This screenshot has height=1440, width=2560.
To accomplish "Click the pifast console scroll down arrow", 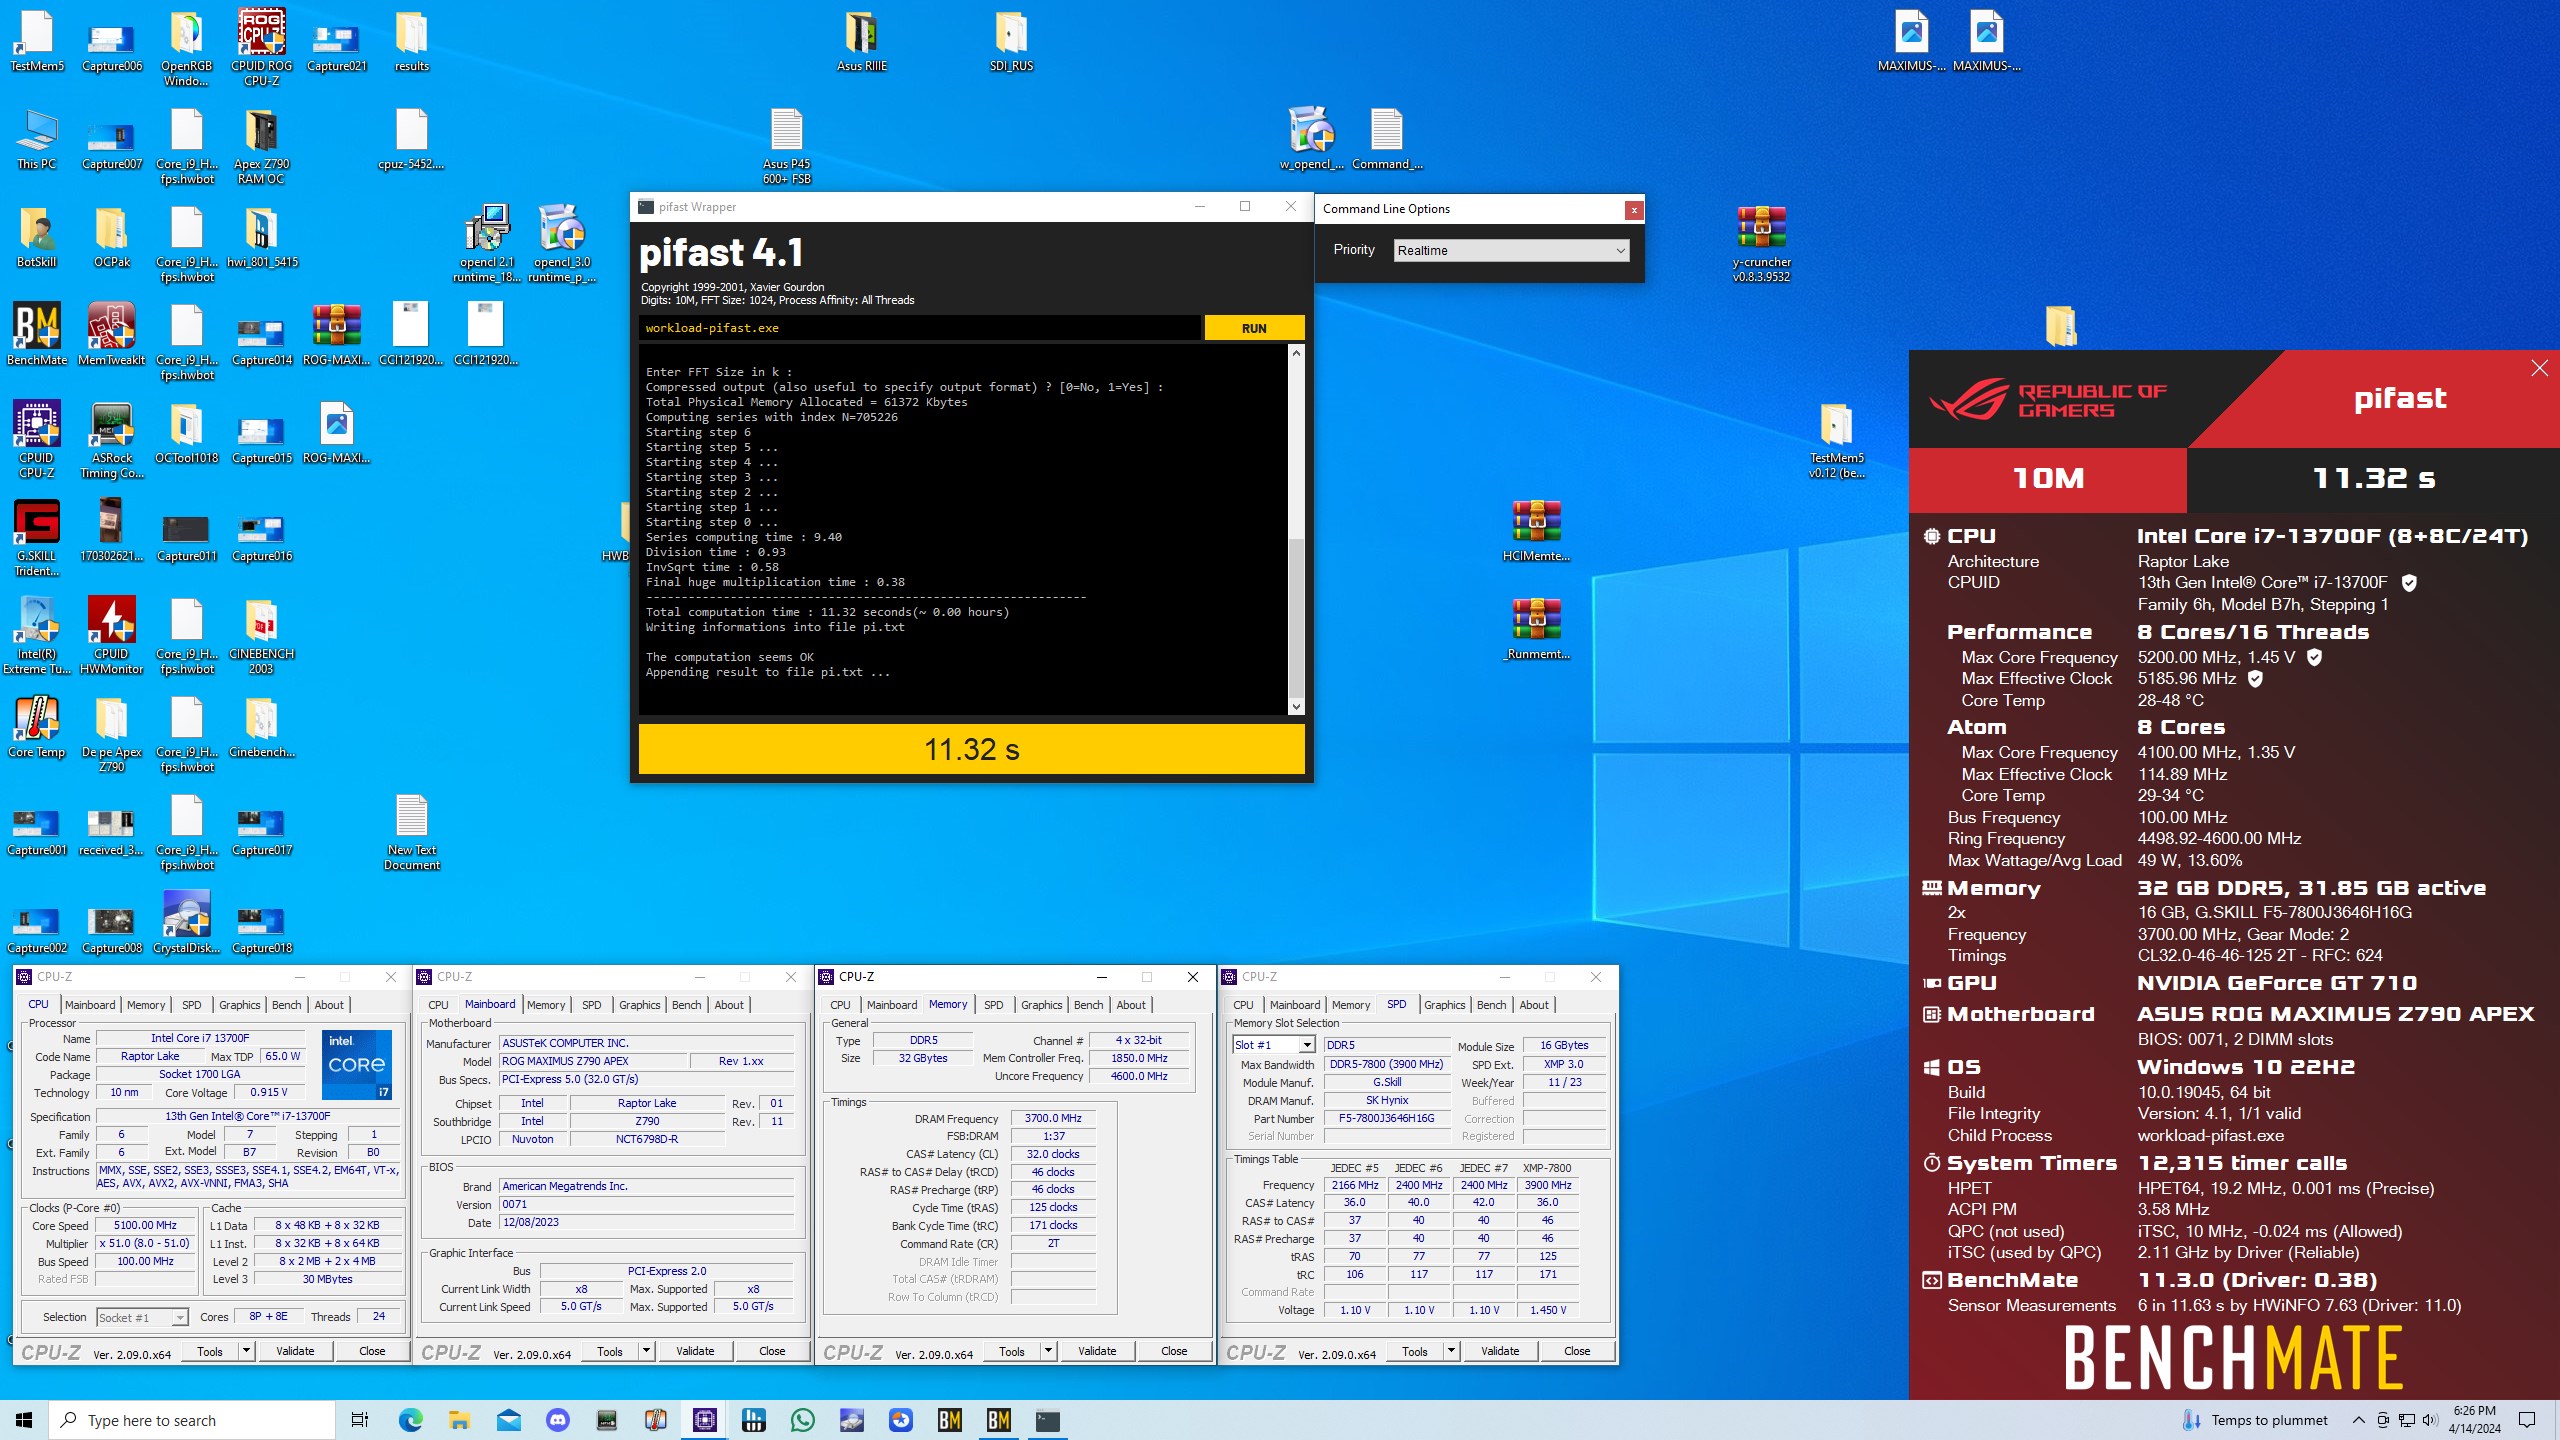I will coord(1296,707).
